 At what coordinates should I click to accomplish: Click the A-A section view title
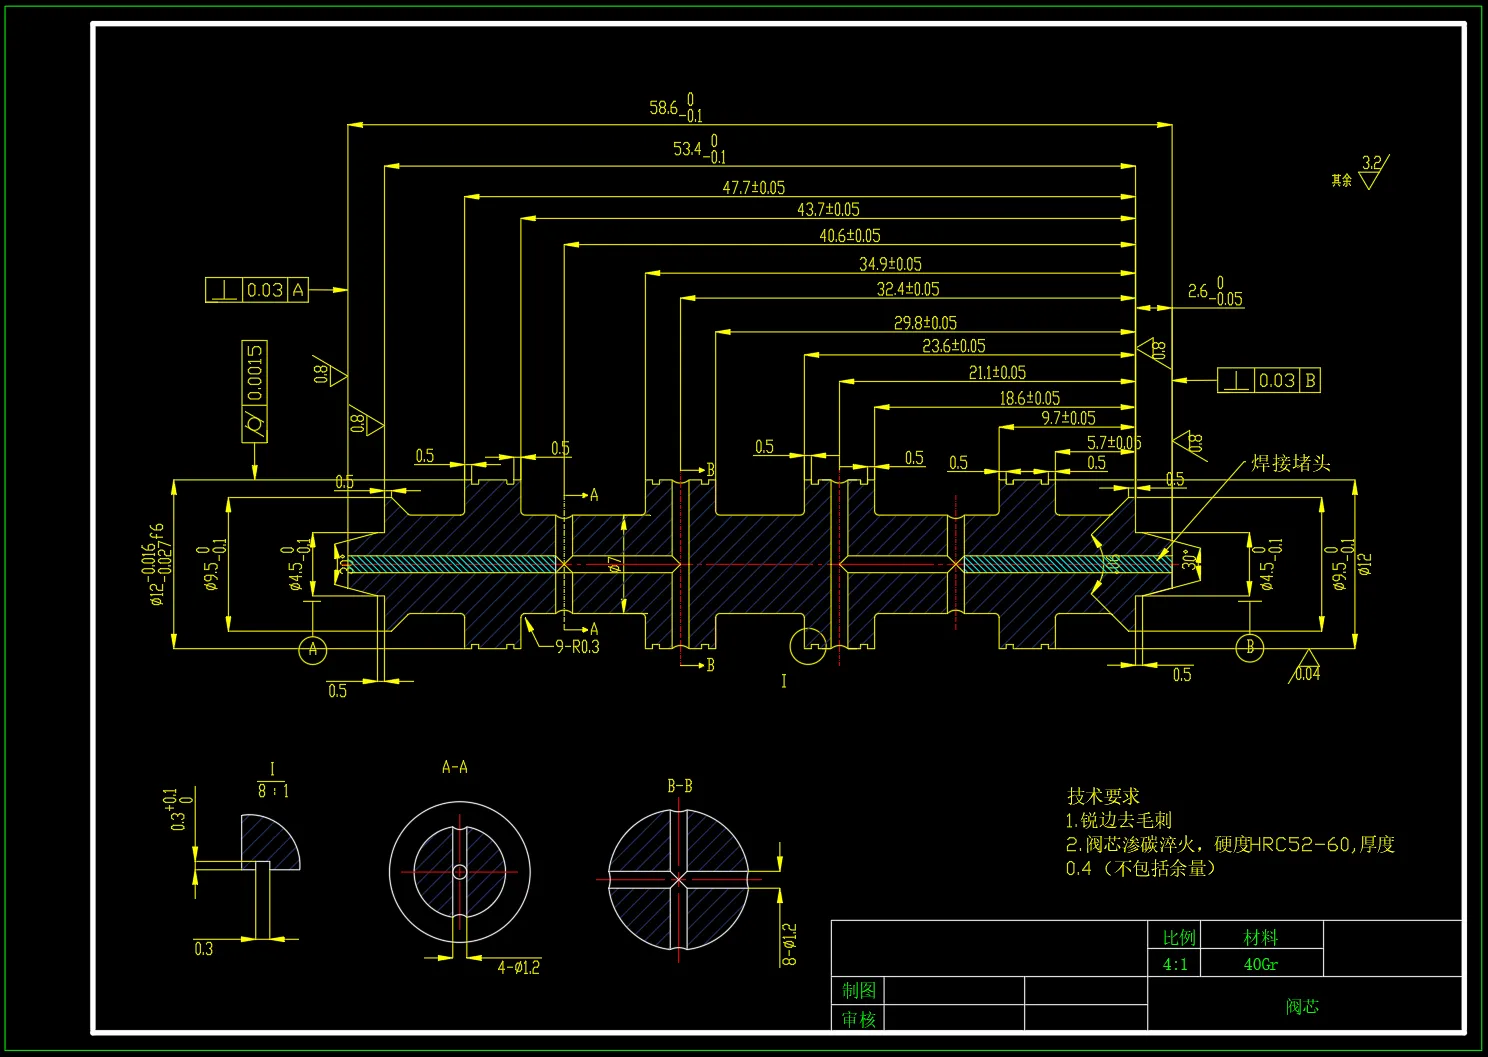(x=455, y=767)
